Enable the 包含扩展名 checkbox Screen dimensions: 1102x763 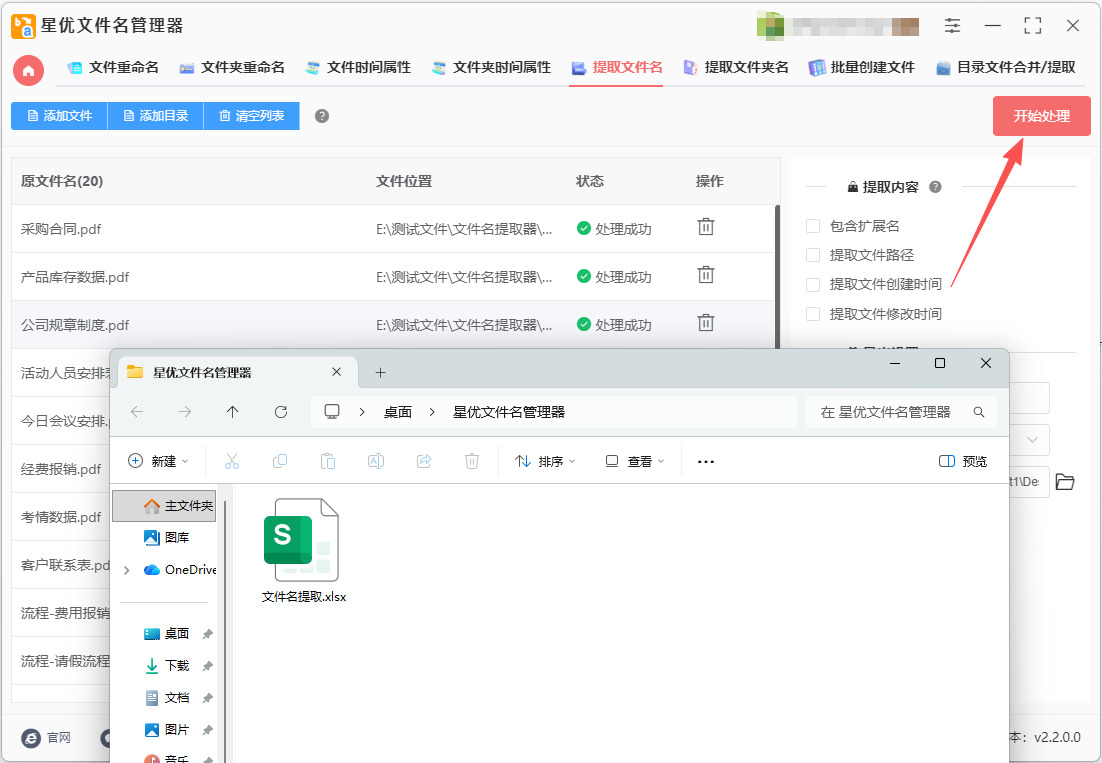point(813,226)
